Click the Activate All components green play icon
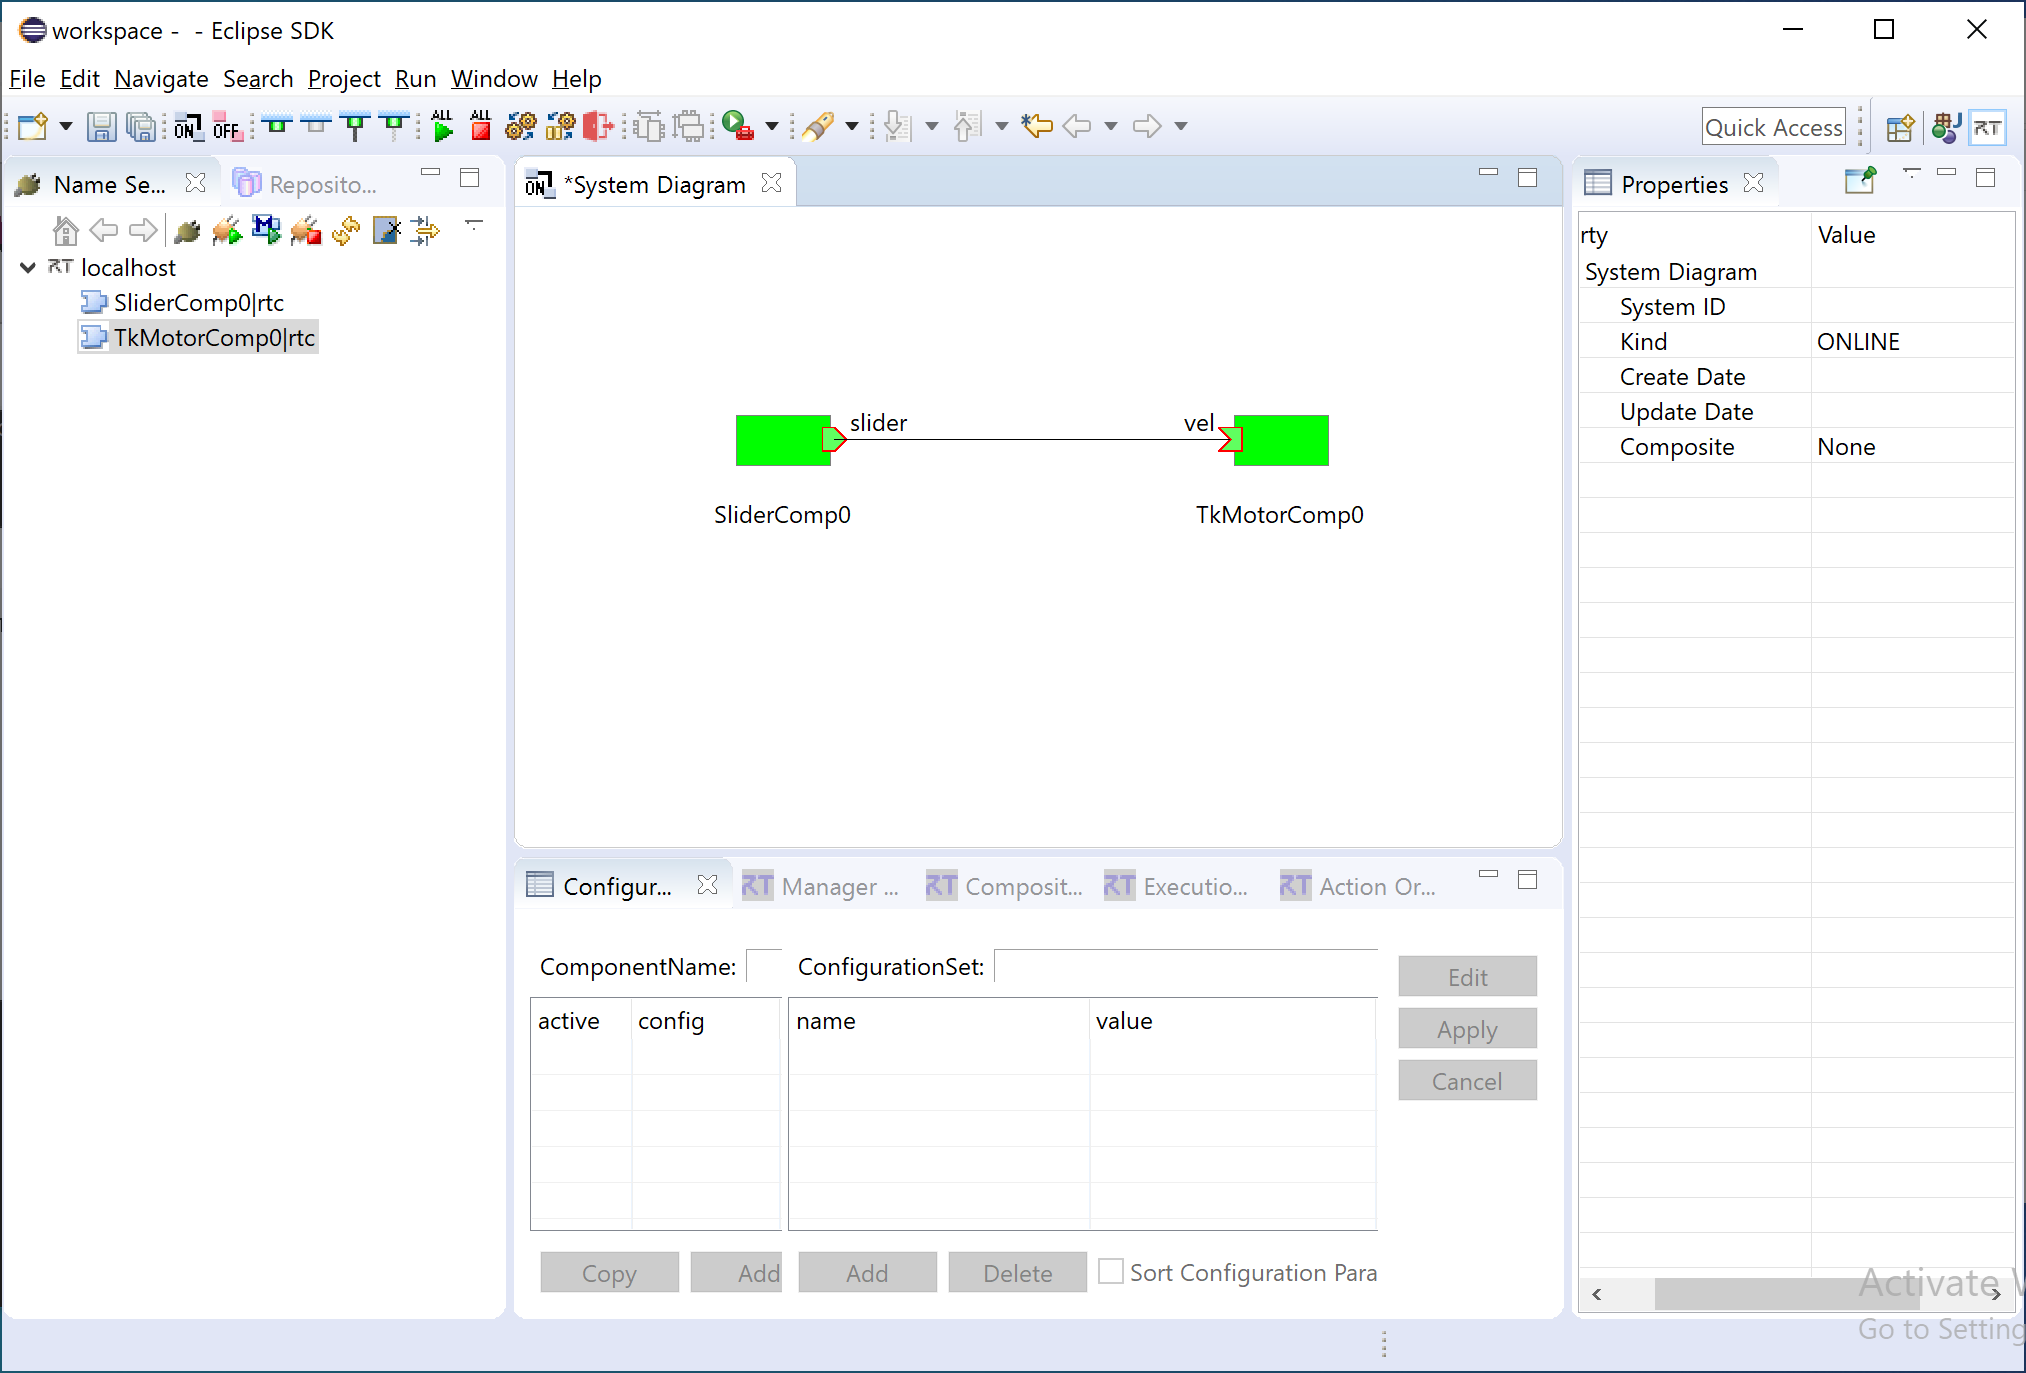The width and height of the screenshot is (2026, 1373). click(443, 126)
